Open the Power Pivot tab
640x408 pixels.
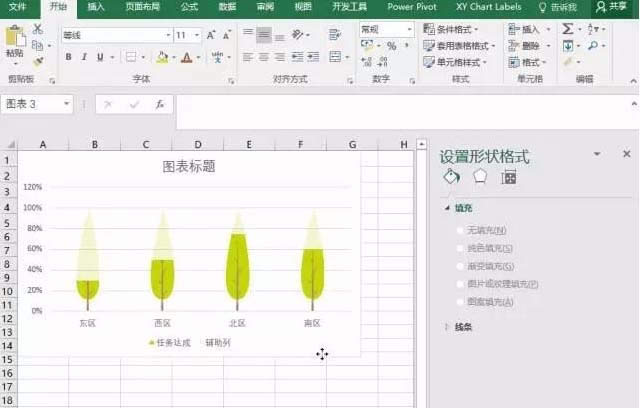pos(414,7)
